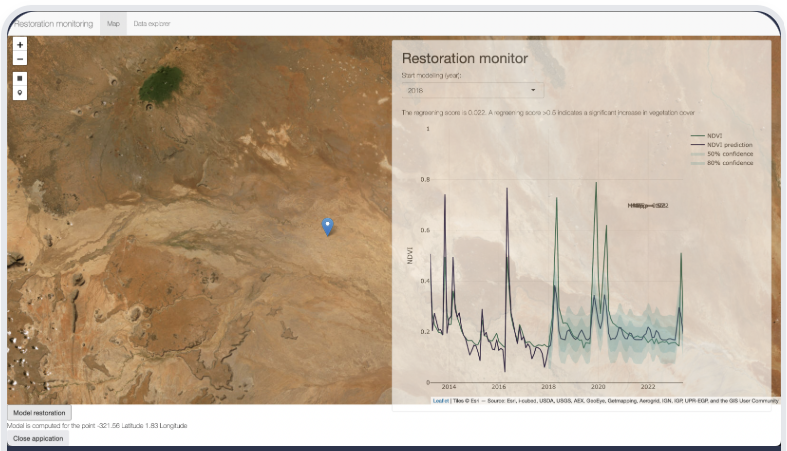Screen dimensions: 787x451
Task: Open the Leaflet attribution link
Action: [441, 401]
